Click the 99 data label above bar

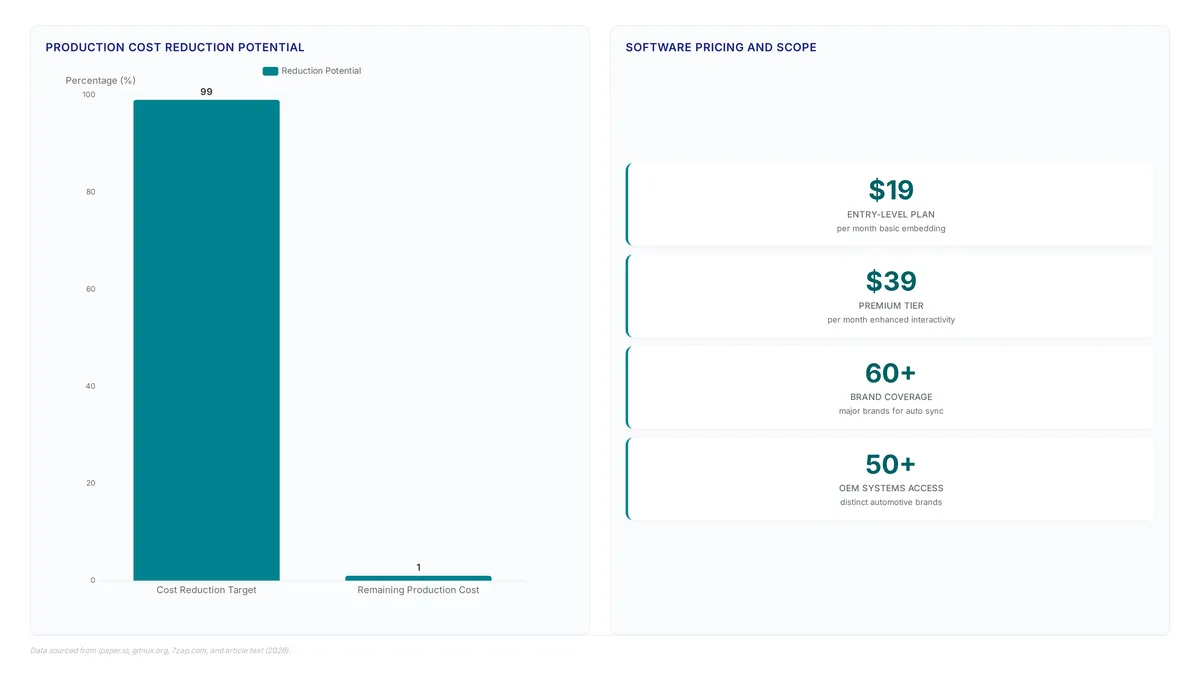click(206, 91)
